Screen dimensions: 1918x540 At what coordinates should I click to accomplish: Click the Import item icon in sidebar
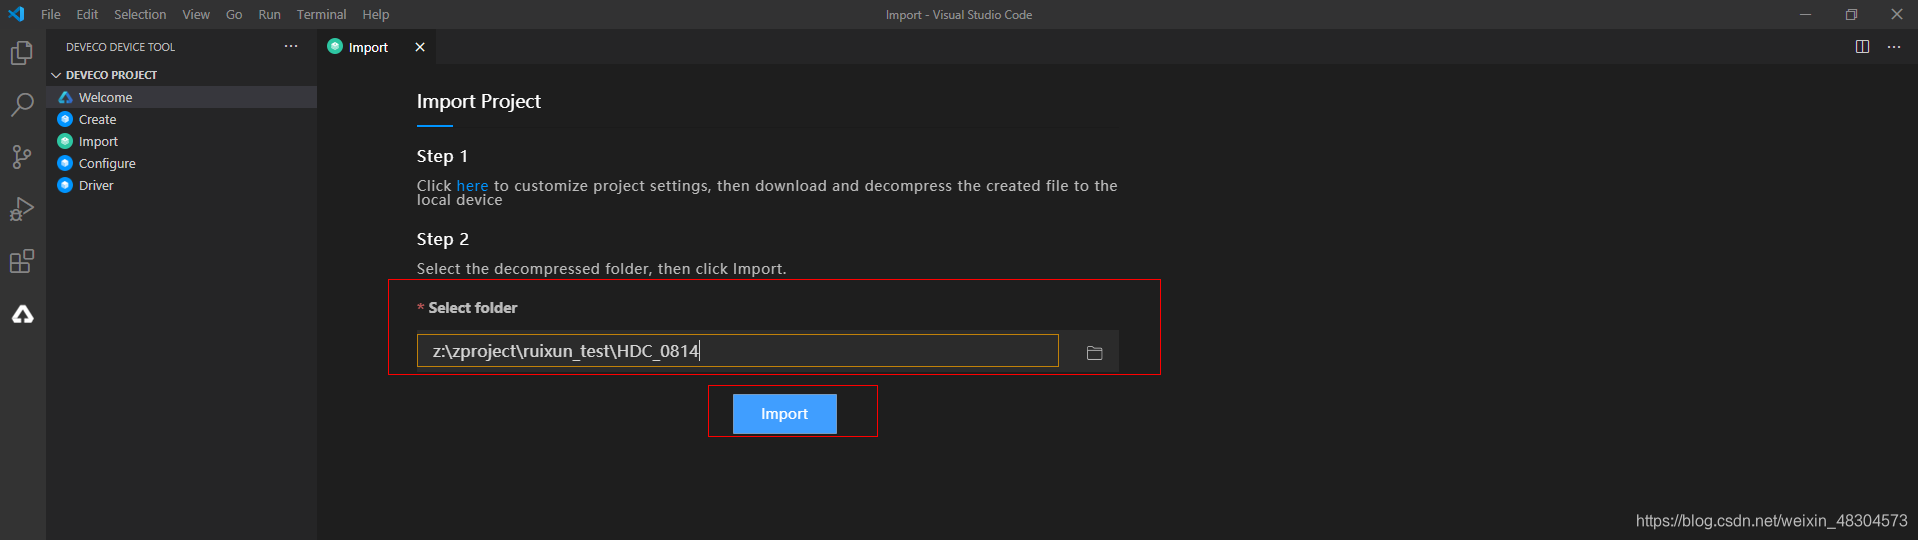[x=65, y=141]
